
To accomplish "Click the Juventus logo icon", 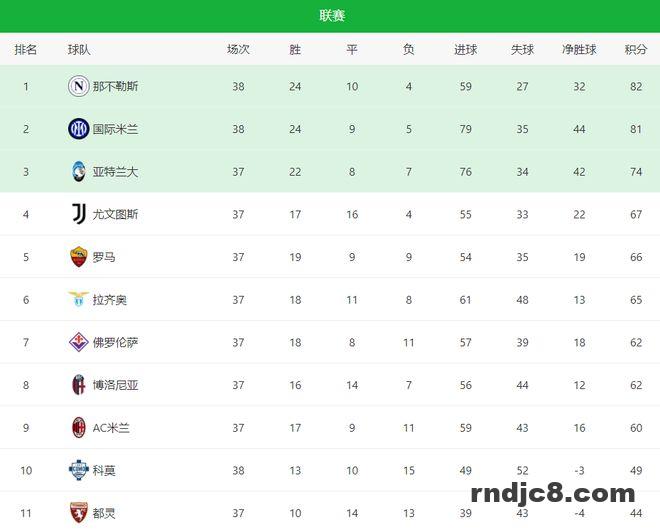I will 79,214.
